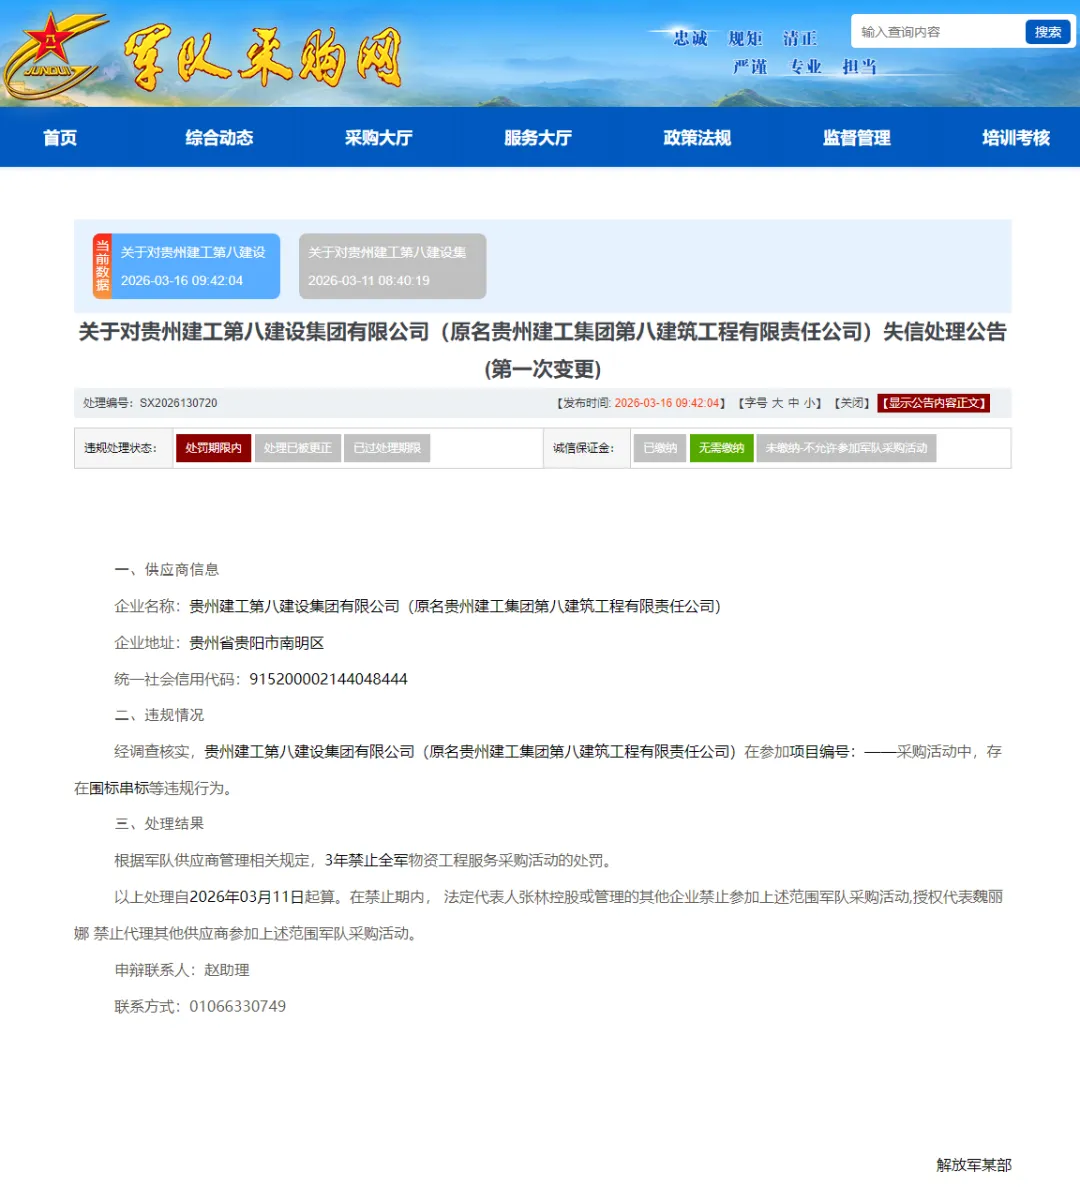Click the search input field
This screenshot has height=1187, width=1080.
(938, 32)
